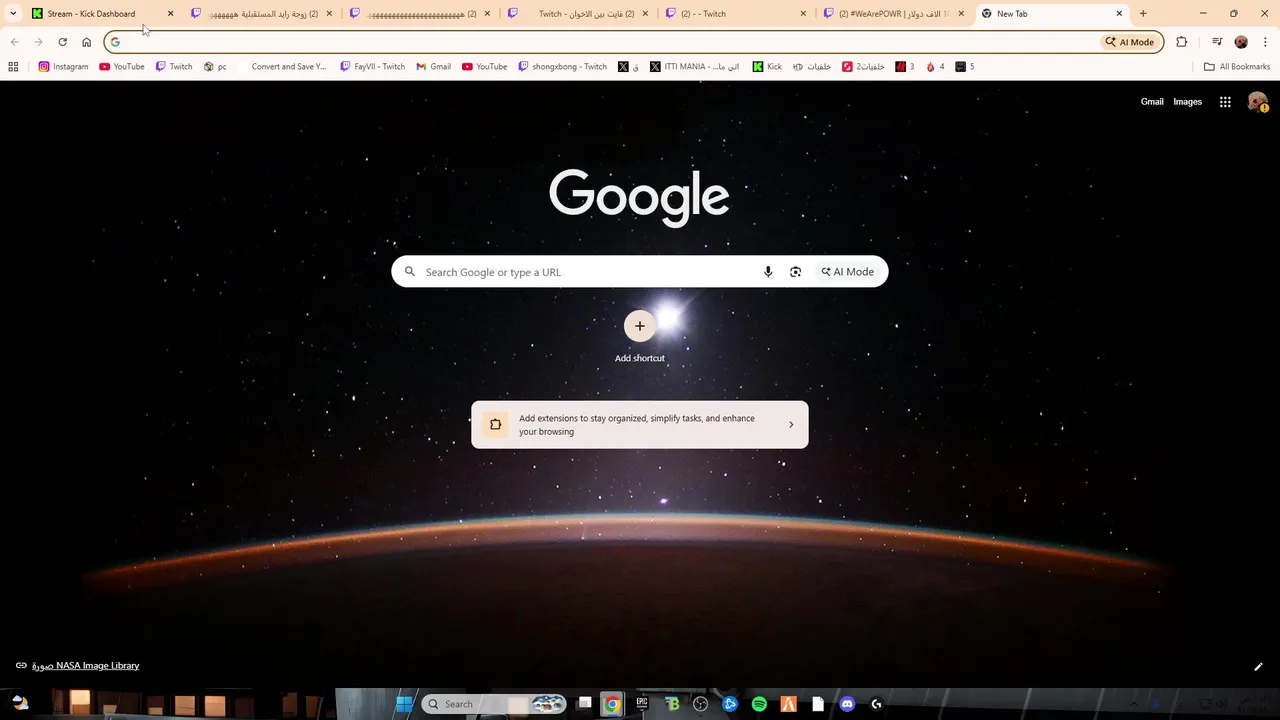Reload the current page
The height and width of the screenshot is (720, 1280).
click(62, 42)
